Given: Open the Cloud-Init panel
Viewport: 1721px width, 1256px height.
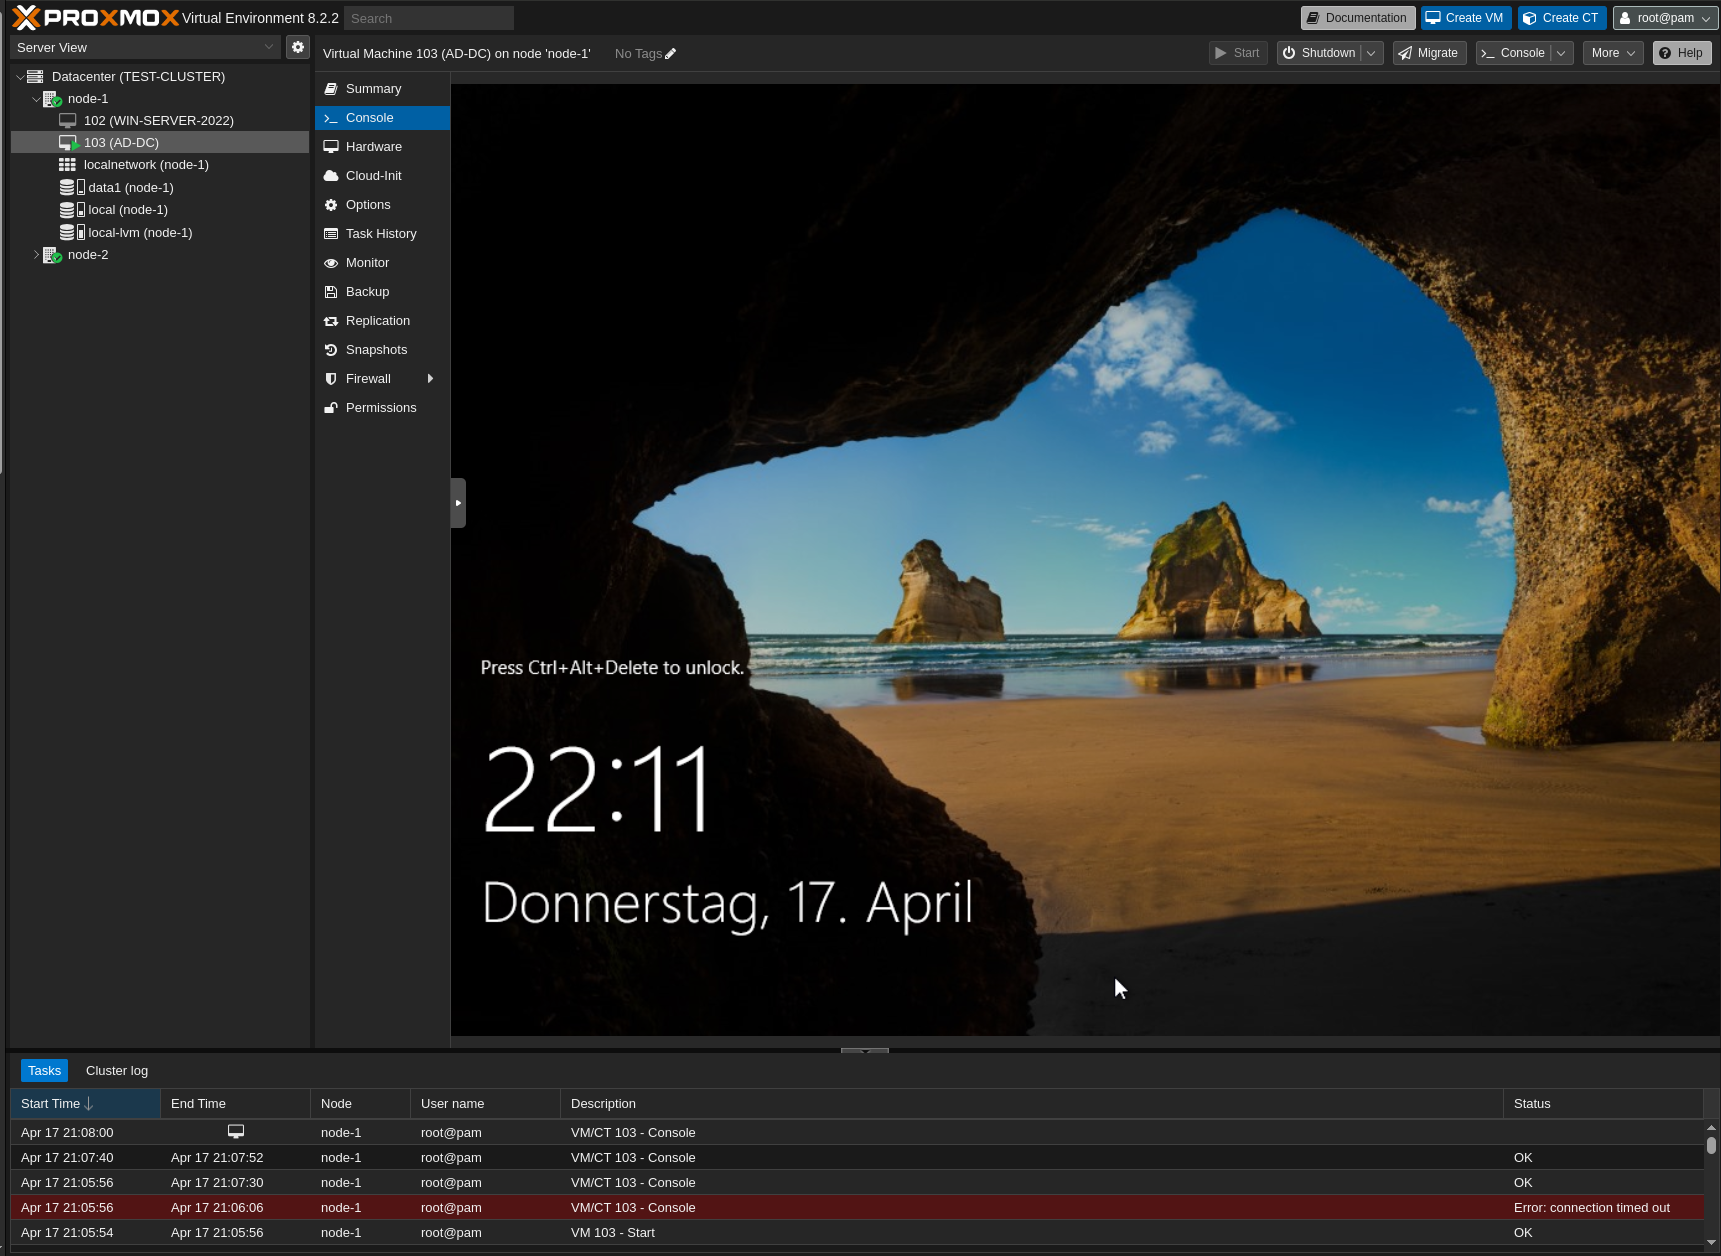Looking at the screenshot, I should pyautogui.click(x=374, y=175).
